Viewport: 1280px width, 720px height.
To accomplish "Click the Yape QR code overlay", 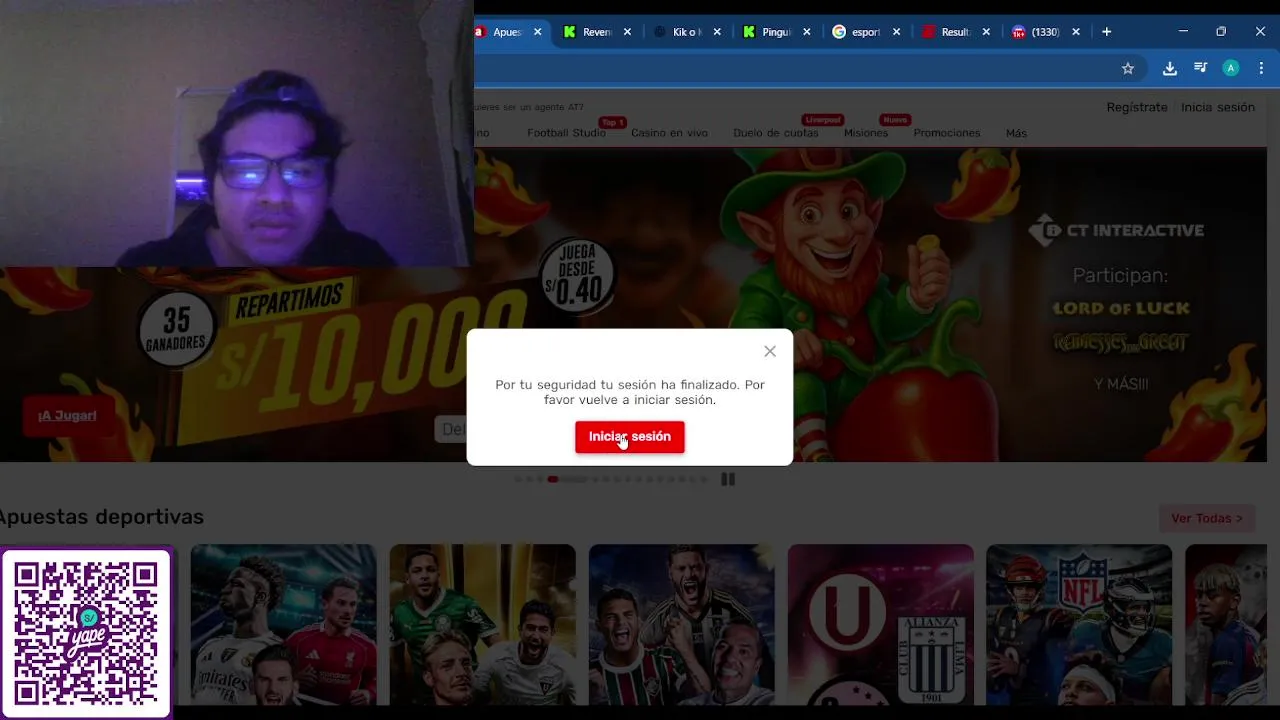I will [x=86, y=633].
